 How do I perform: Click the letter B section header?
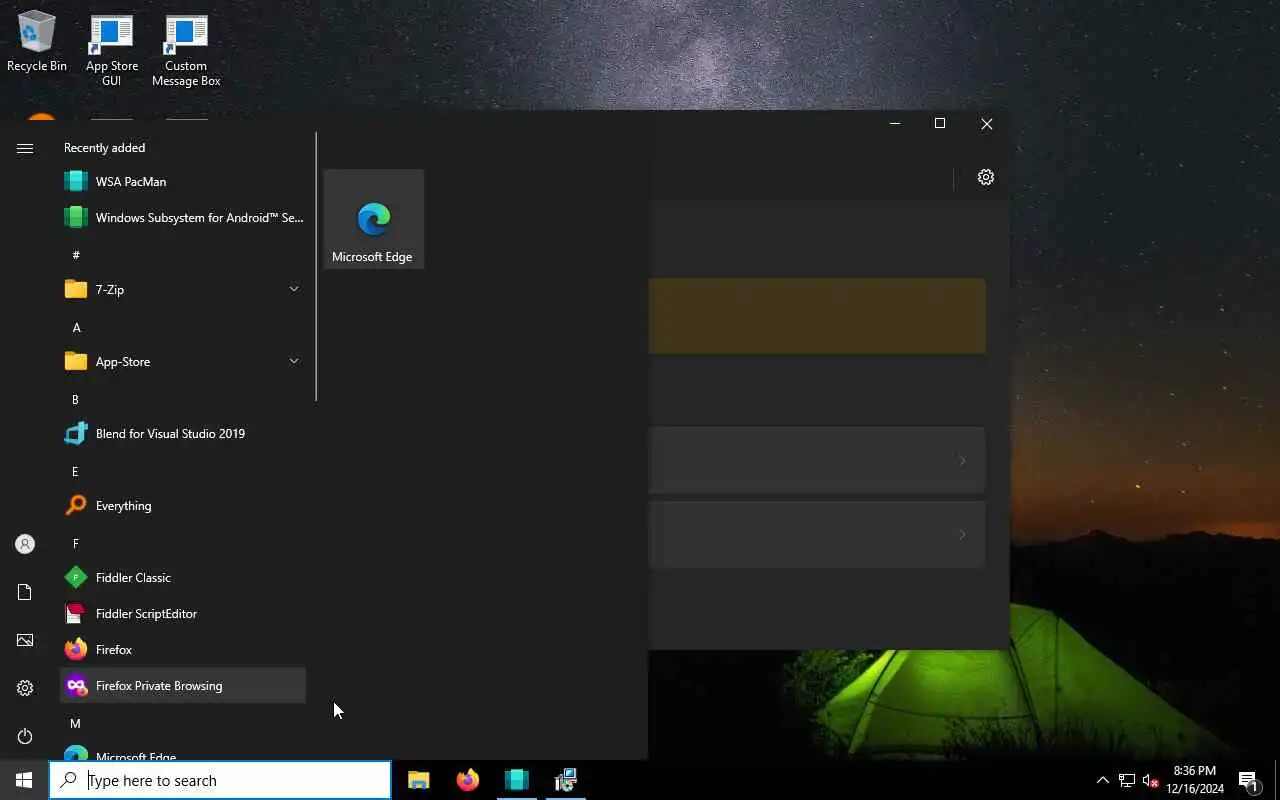point(75,399)
